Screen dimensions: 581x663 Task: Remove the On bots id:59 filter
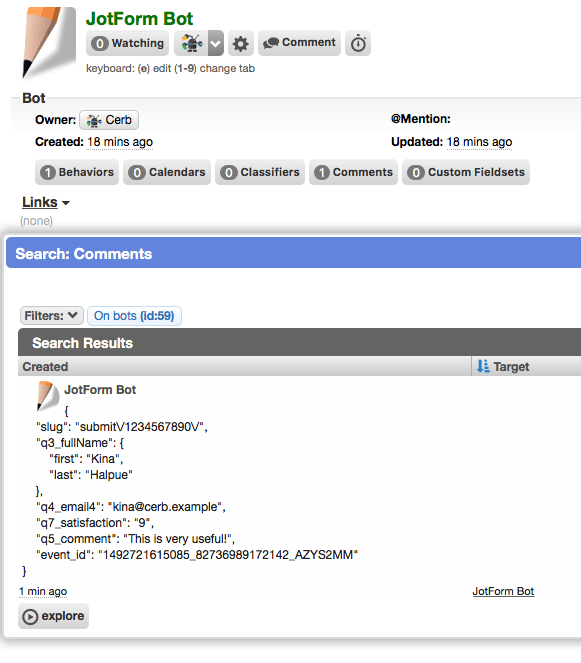click(134, 316)
